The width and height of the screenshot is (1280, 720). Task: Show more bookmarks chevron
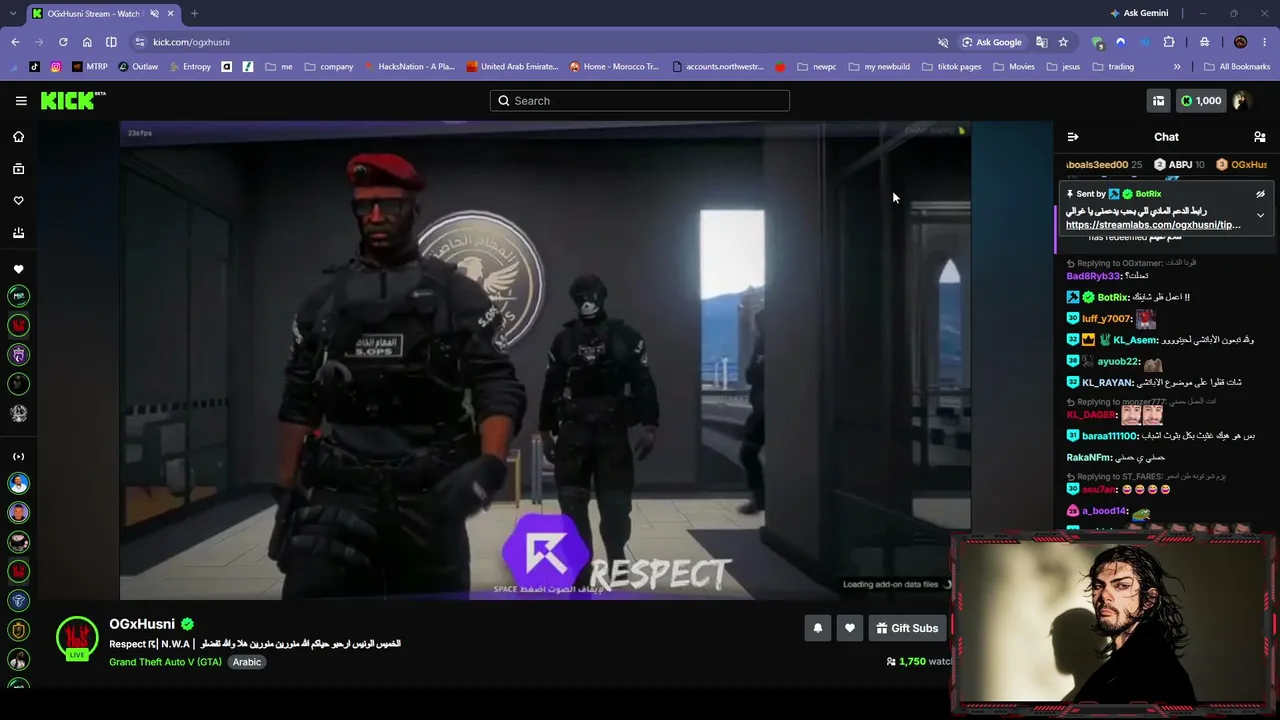pos(1177,67)
